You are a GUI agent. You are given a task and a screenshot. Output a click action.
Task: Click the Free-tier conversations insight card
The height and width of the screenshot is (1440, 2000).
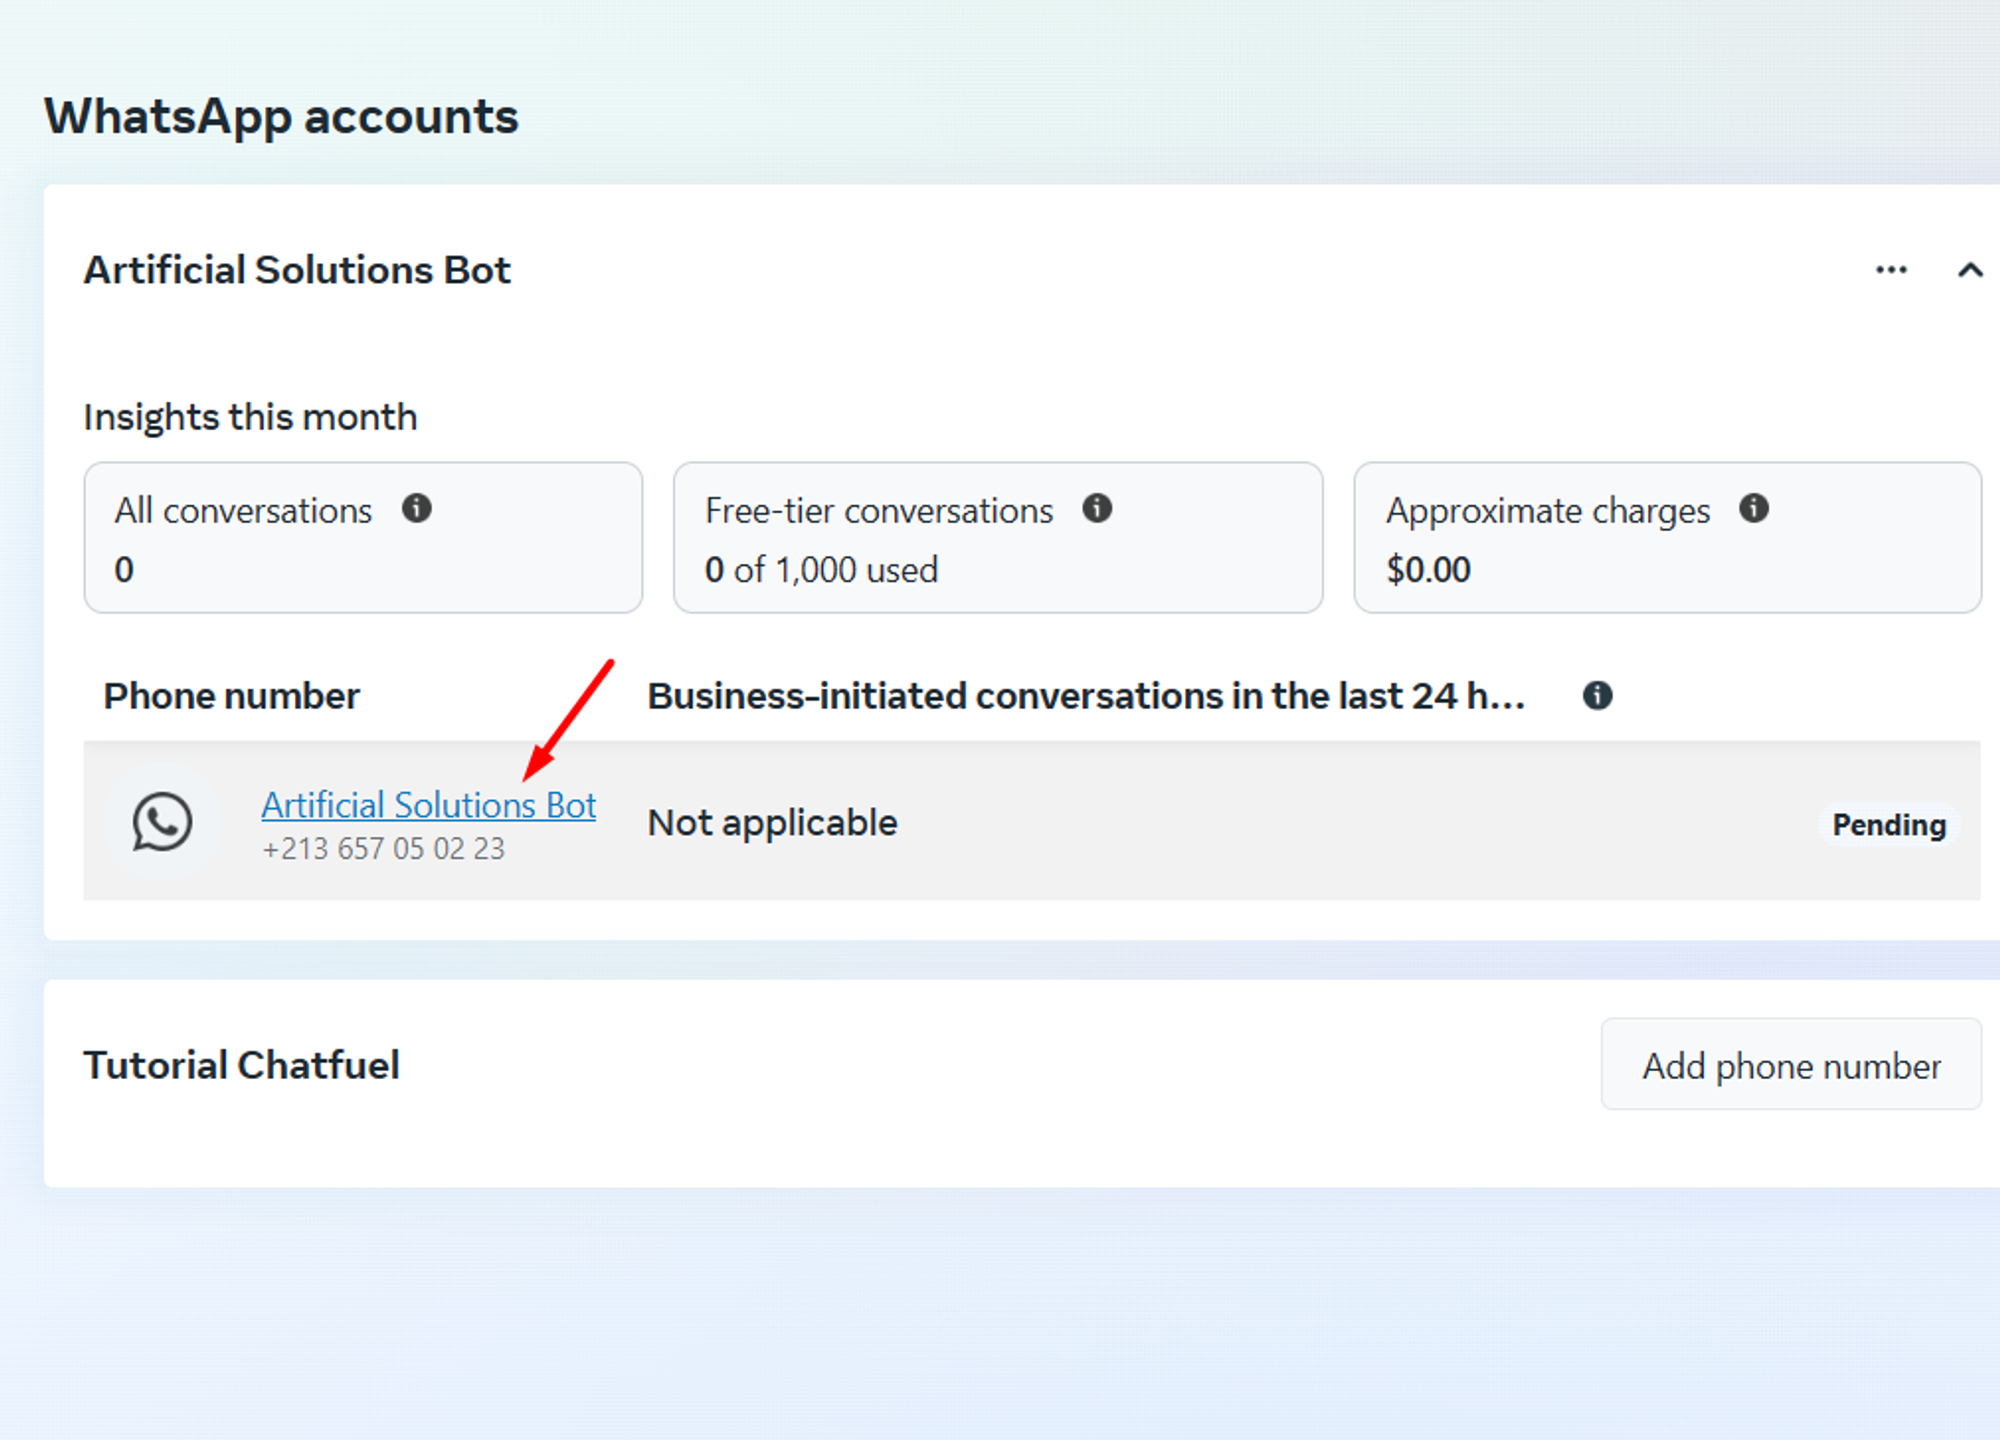pyautogui.click(x=997, y=538)
